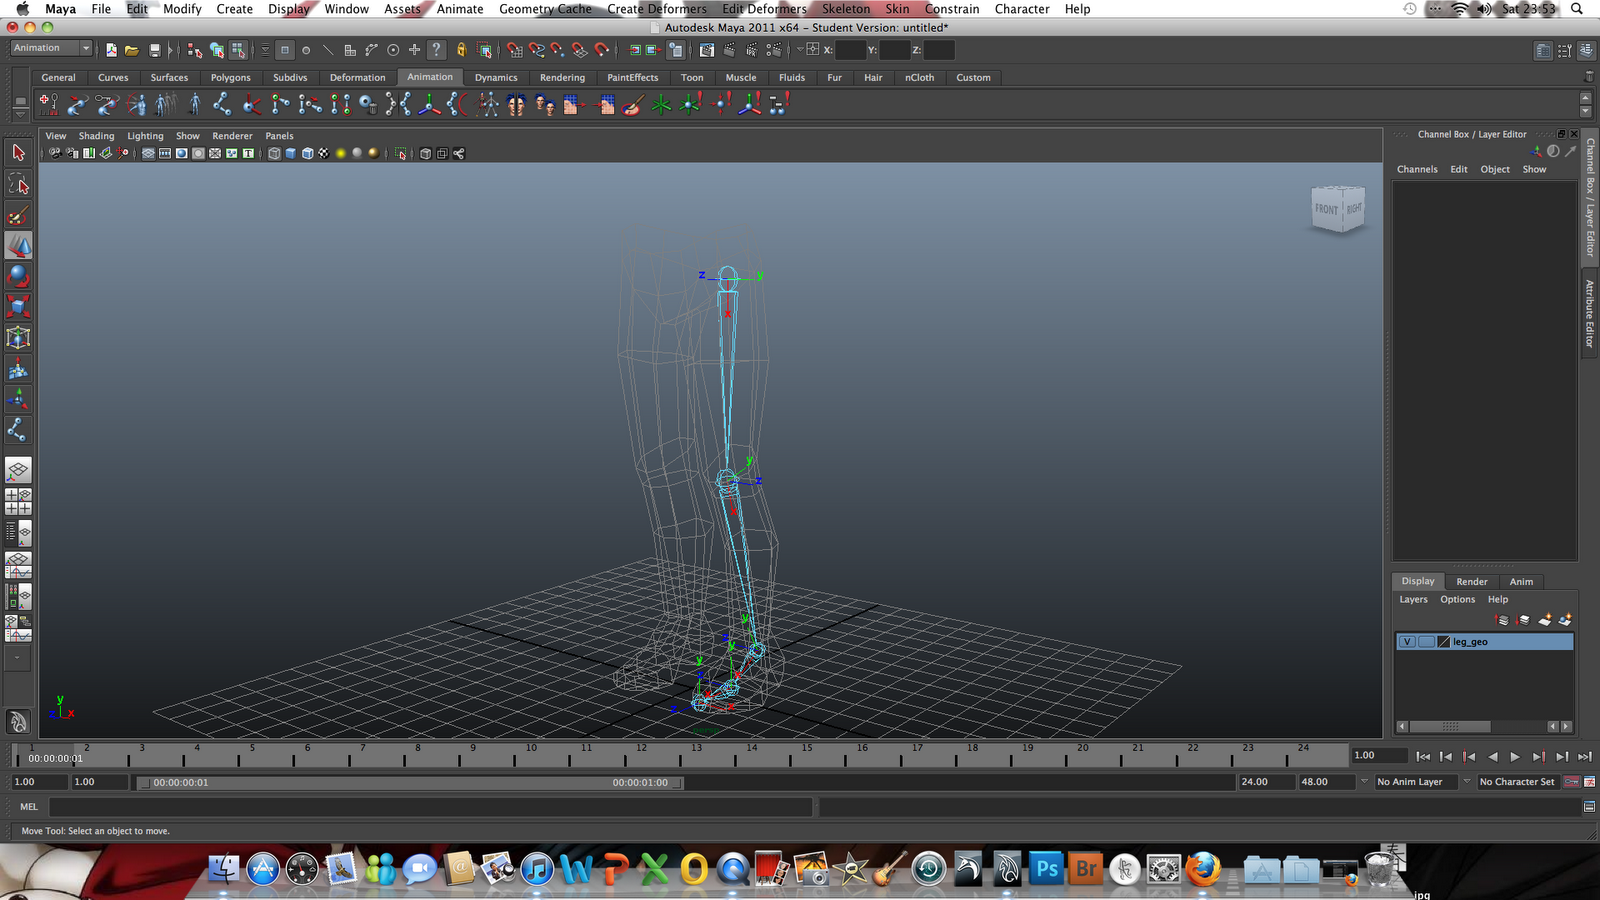Click the Save Scene icon in the status line
The image size is (1600, 900).
click(x=154, y=49)
